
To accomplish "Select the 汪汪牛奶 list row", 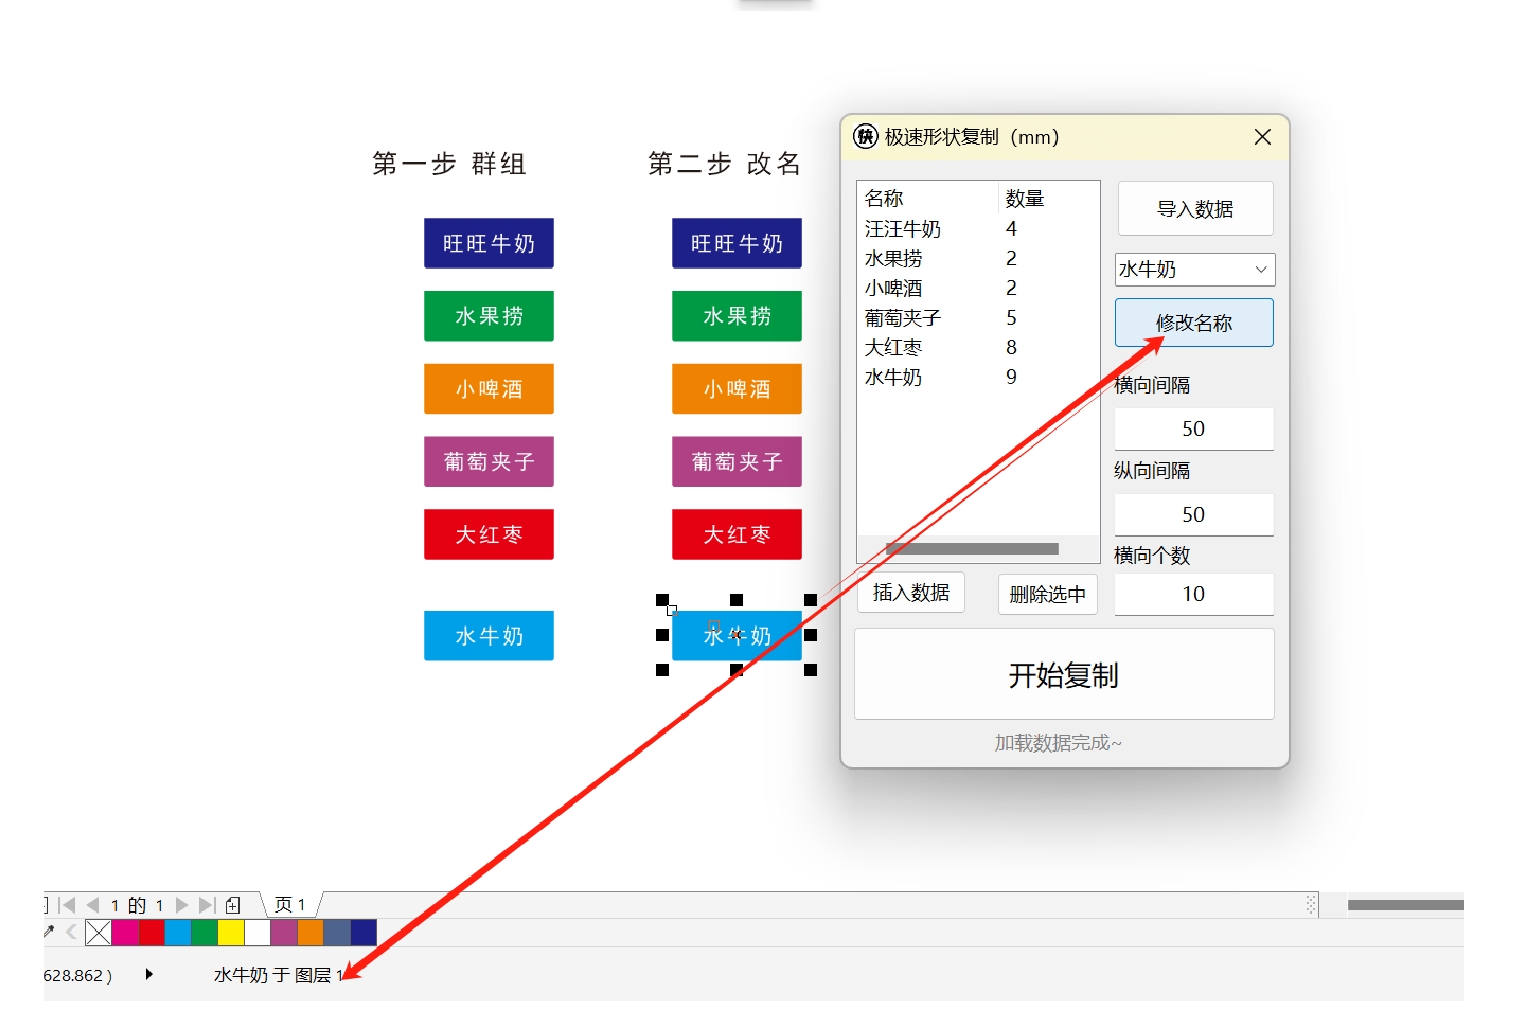I will [x=978, y=229].
